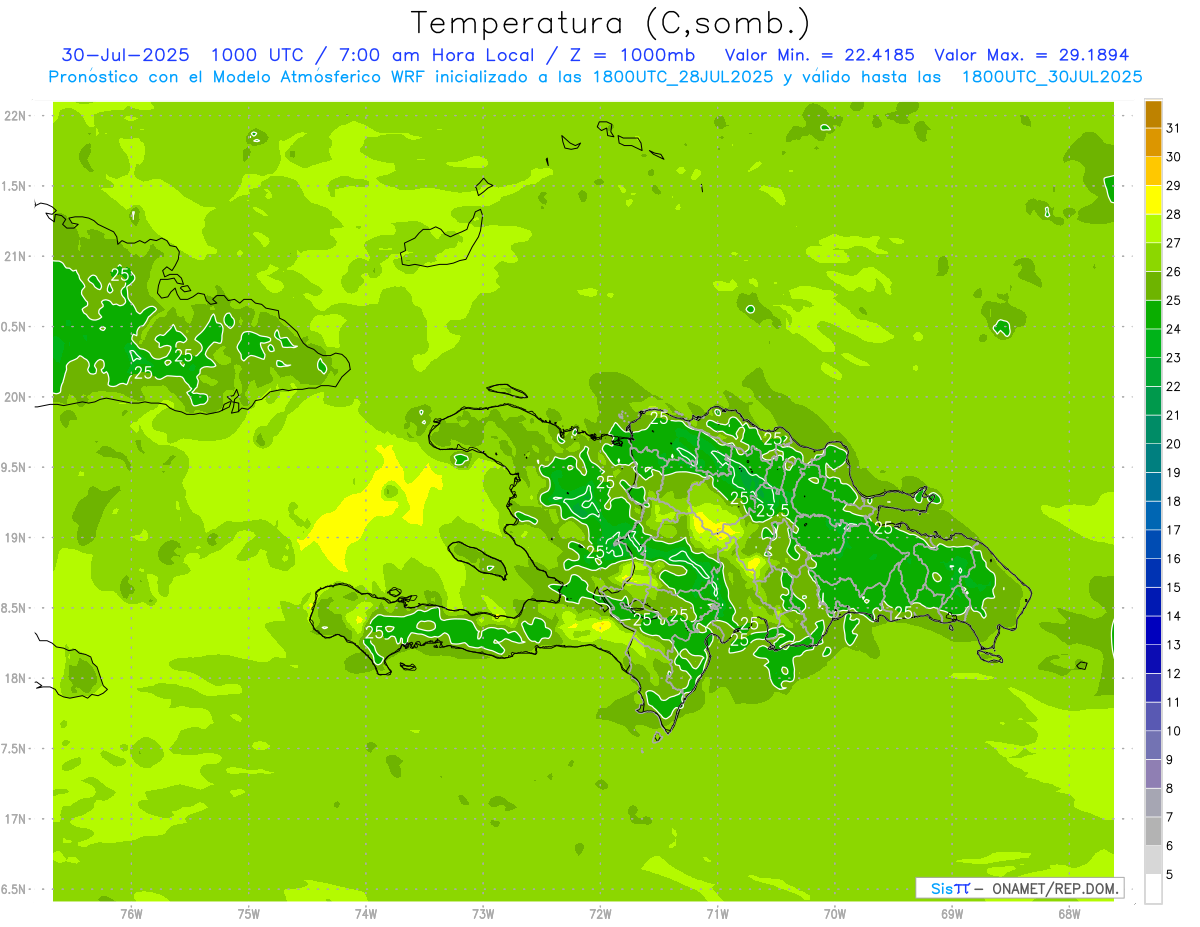Click legend band between 29 and 30
The image size is (1200, 927).
[1153, 171]
